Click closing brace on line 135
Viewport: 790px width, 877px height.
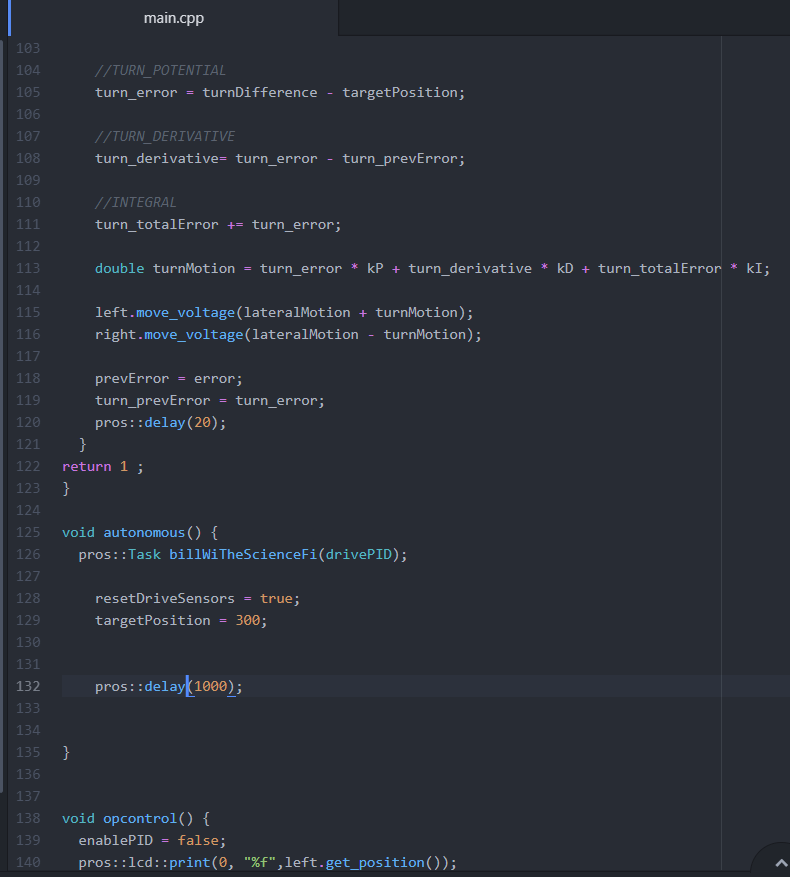(66, 752)
